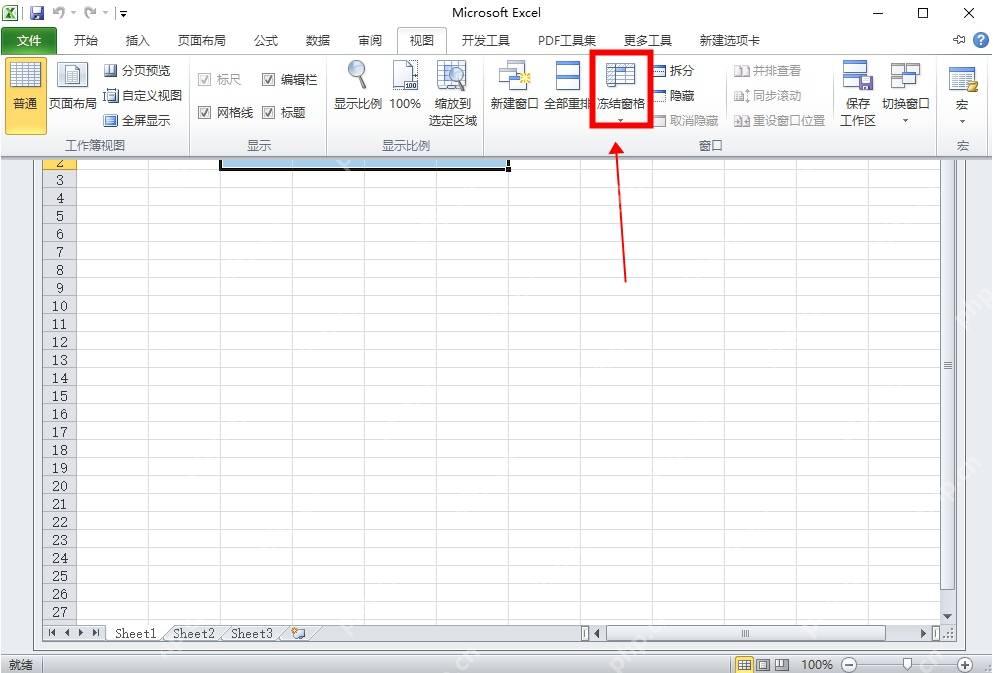Click the 宏 macros icon
This screenshot has width=993, height=673.
[x=962, y=79]
